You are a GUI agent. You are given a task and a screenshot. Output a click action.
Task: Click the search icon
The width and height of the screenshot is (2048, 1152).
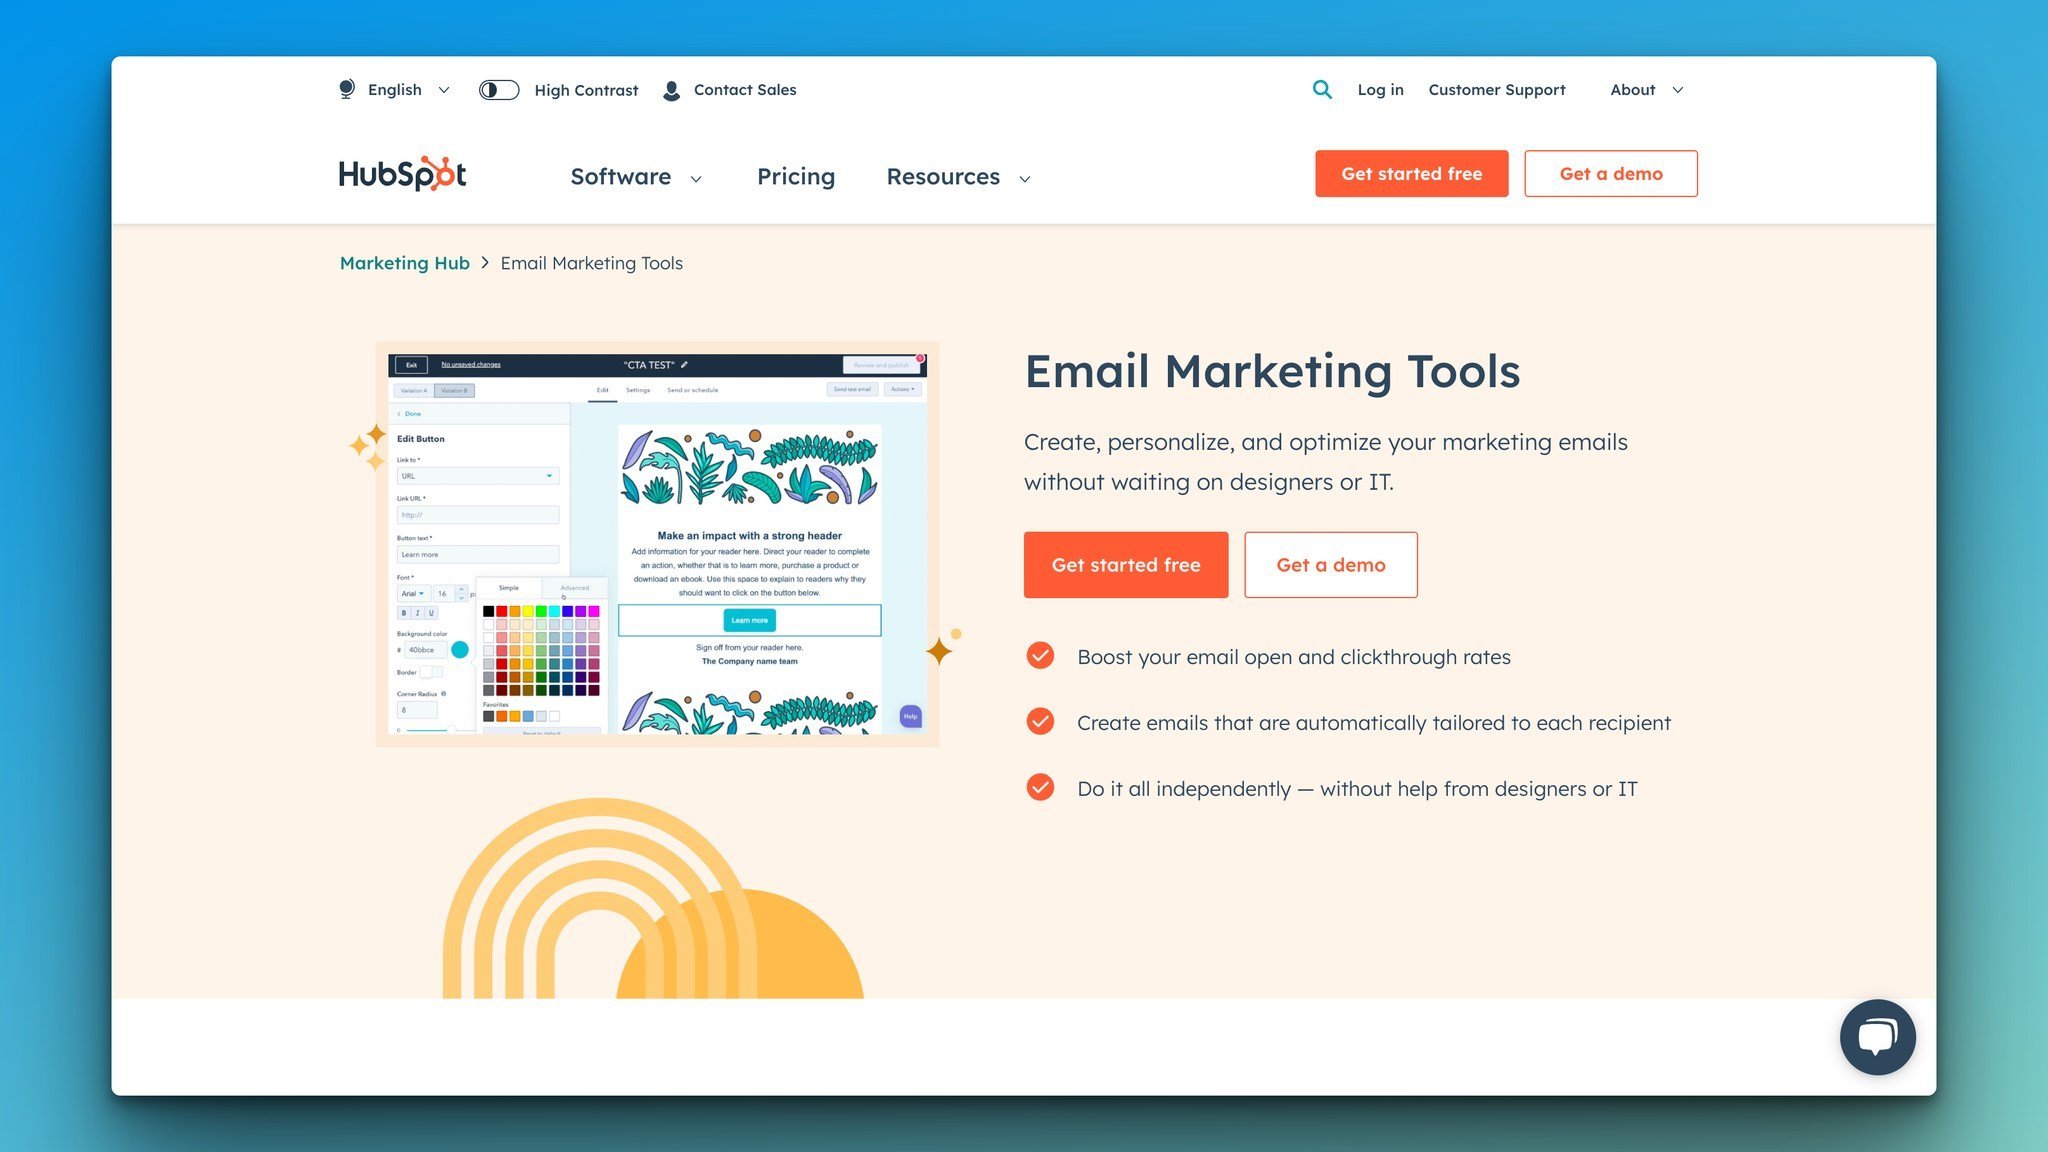click(1322, 89)
